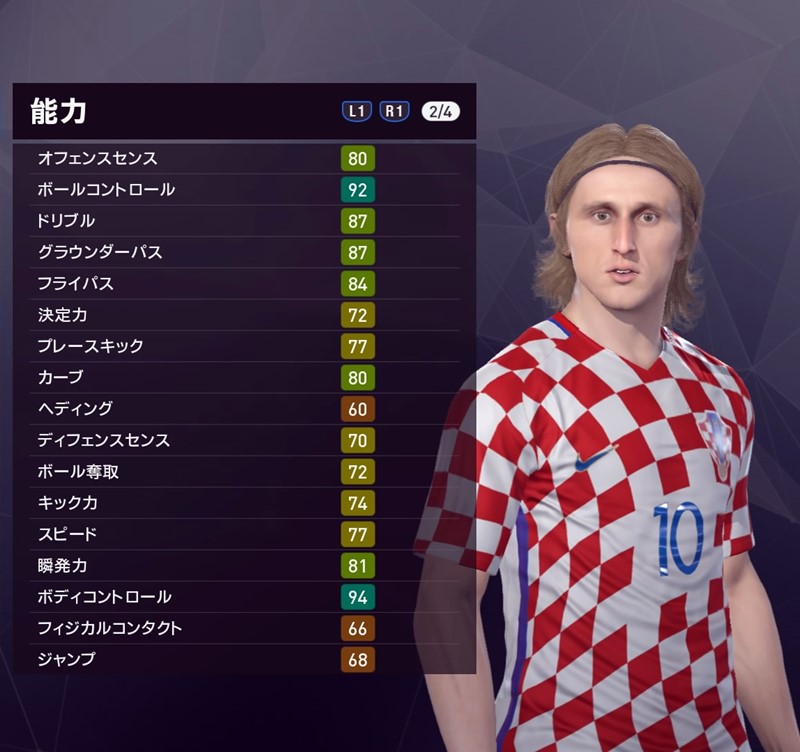This screenshot has width=800, height=752.
Task: Select the 2/4 page indicator
Action: 440,111
